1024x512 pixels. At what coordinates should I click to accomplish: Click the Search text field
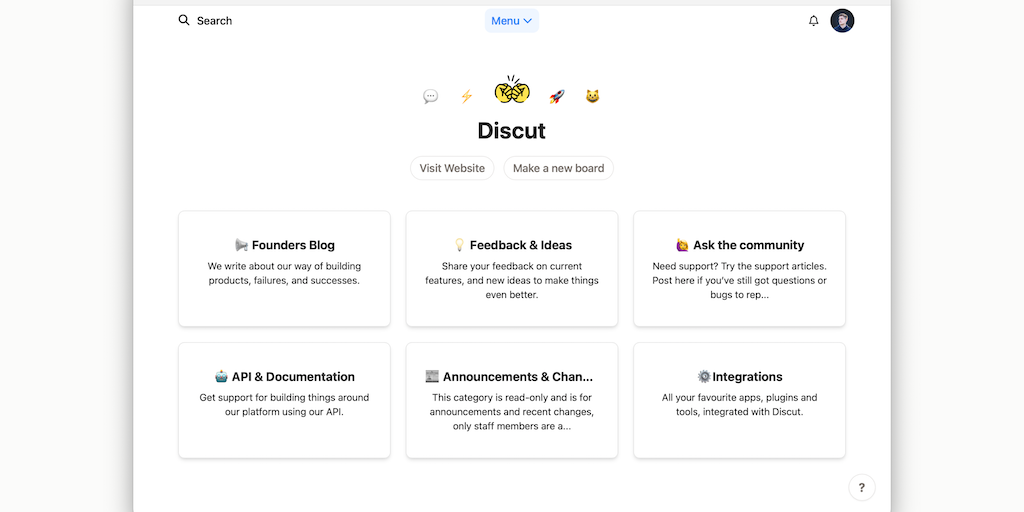215,21
